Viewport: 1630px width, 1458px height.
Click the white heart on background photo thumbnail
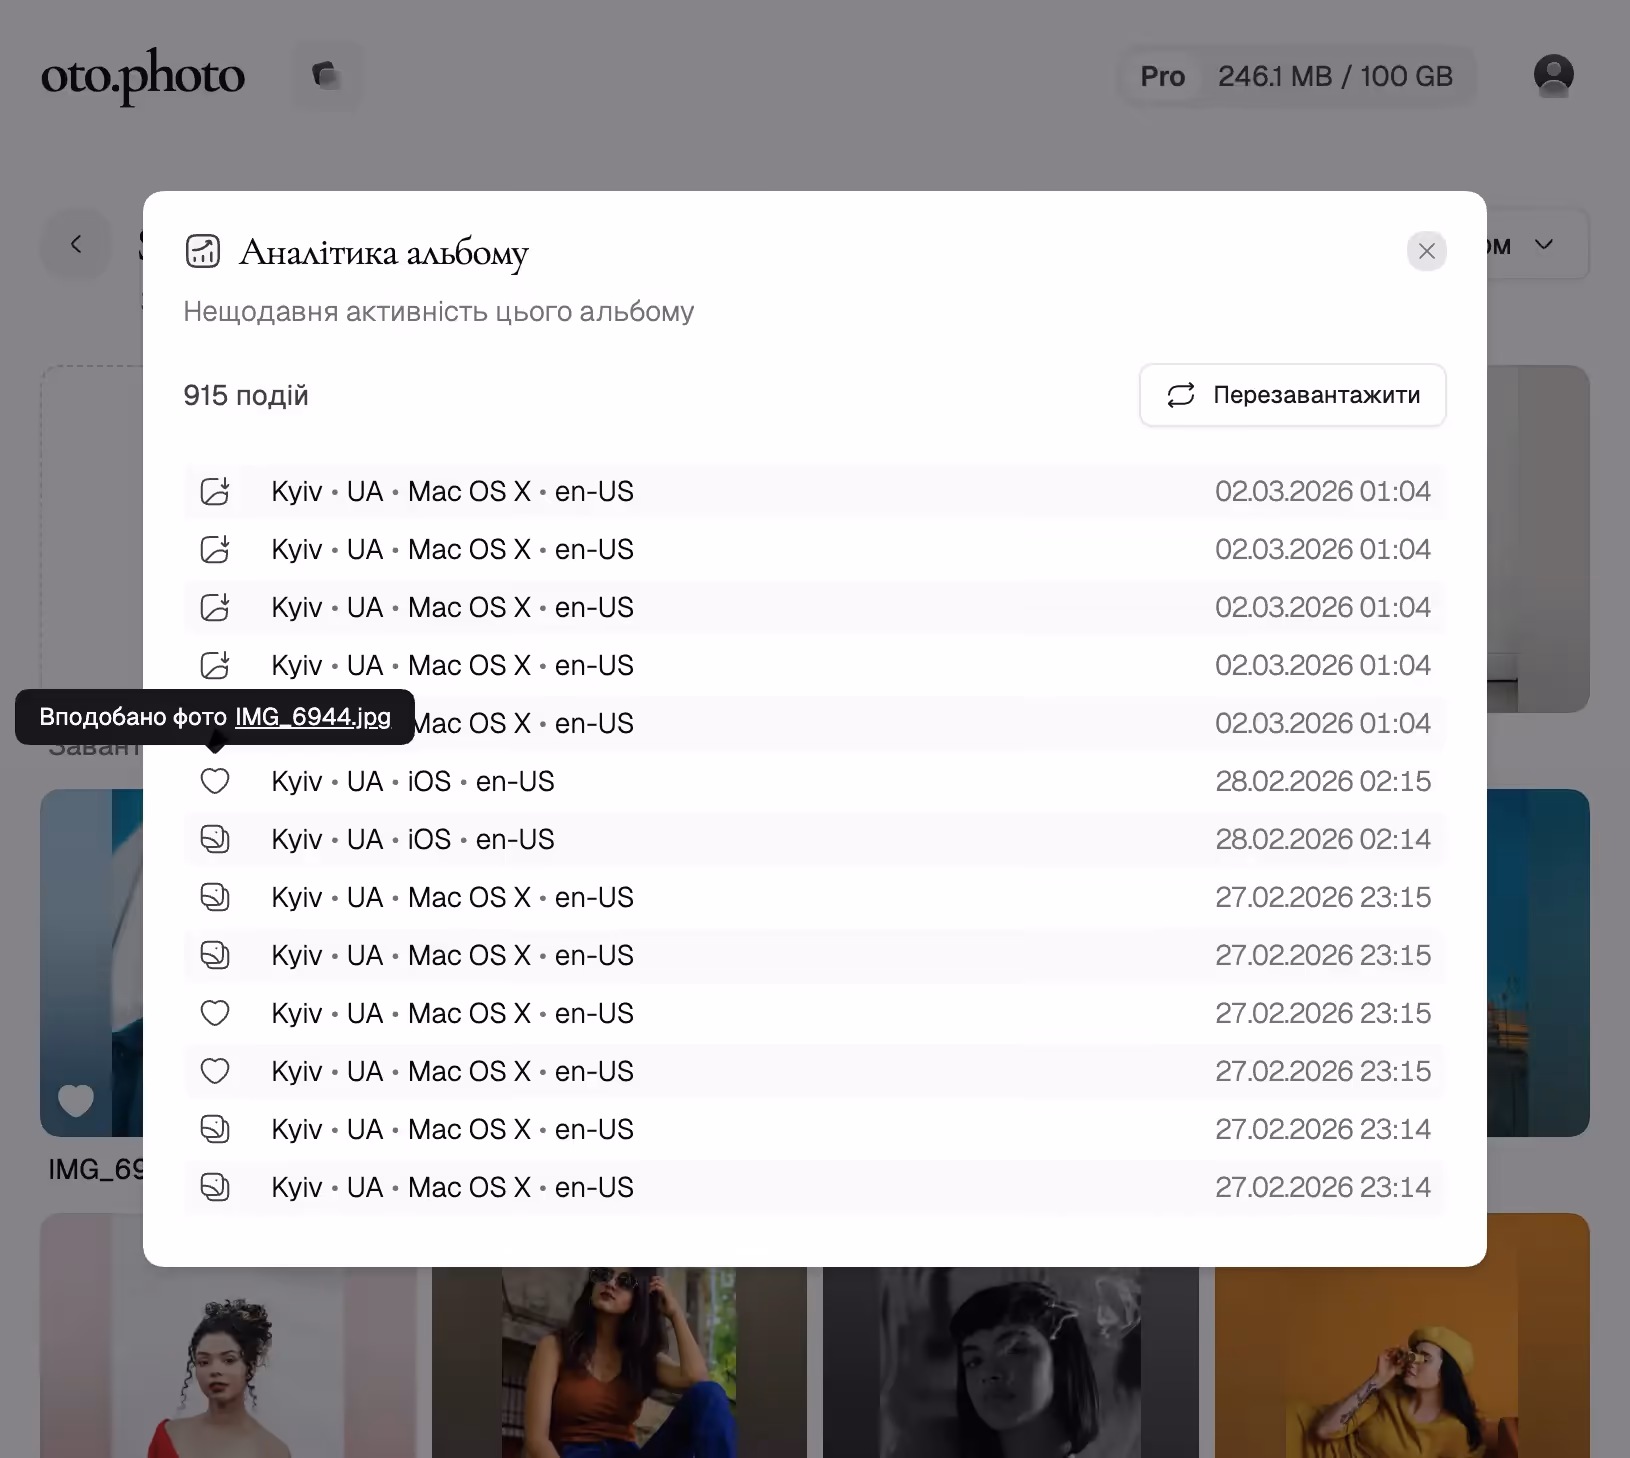click(76, 1100)
